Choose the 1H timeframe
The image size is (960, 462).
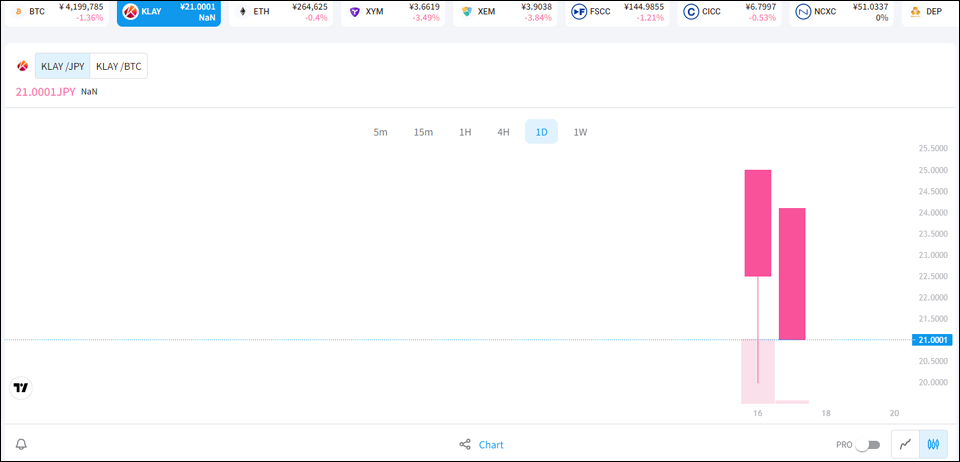[x=465, y=132]
